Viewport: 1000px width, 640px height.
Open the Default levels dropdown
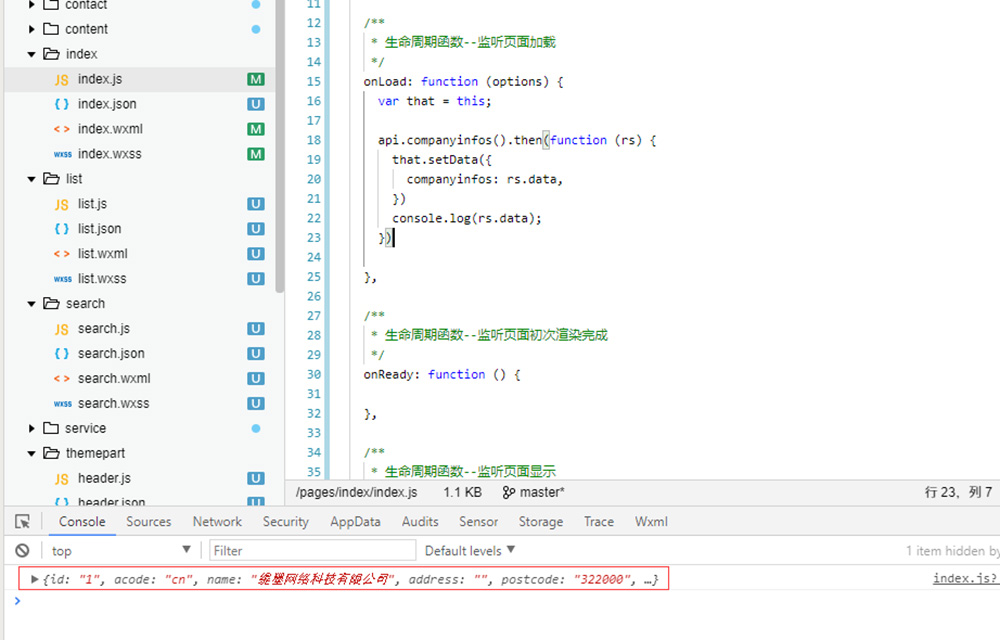click(x=470, y=551)
